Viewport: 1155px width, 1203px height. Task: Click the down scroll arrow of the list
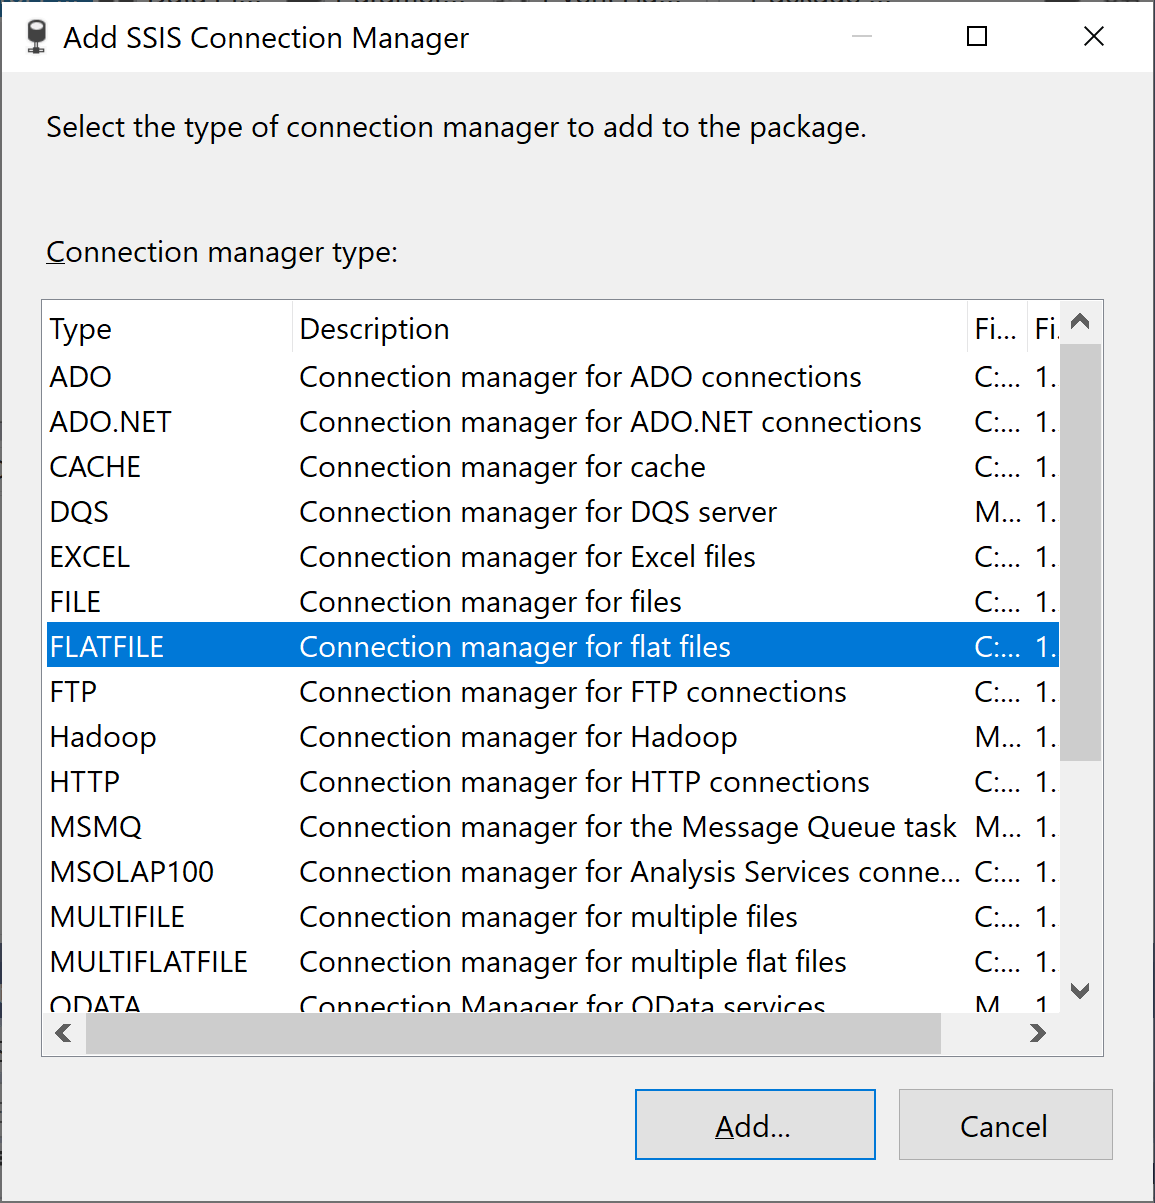click(1080, 990)
